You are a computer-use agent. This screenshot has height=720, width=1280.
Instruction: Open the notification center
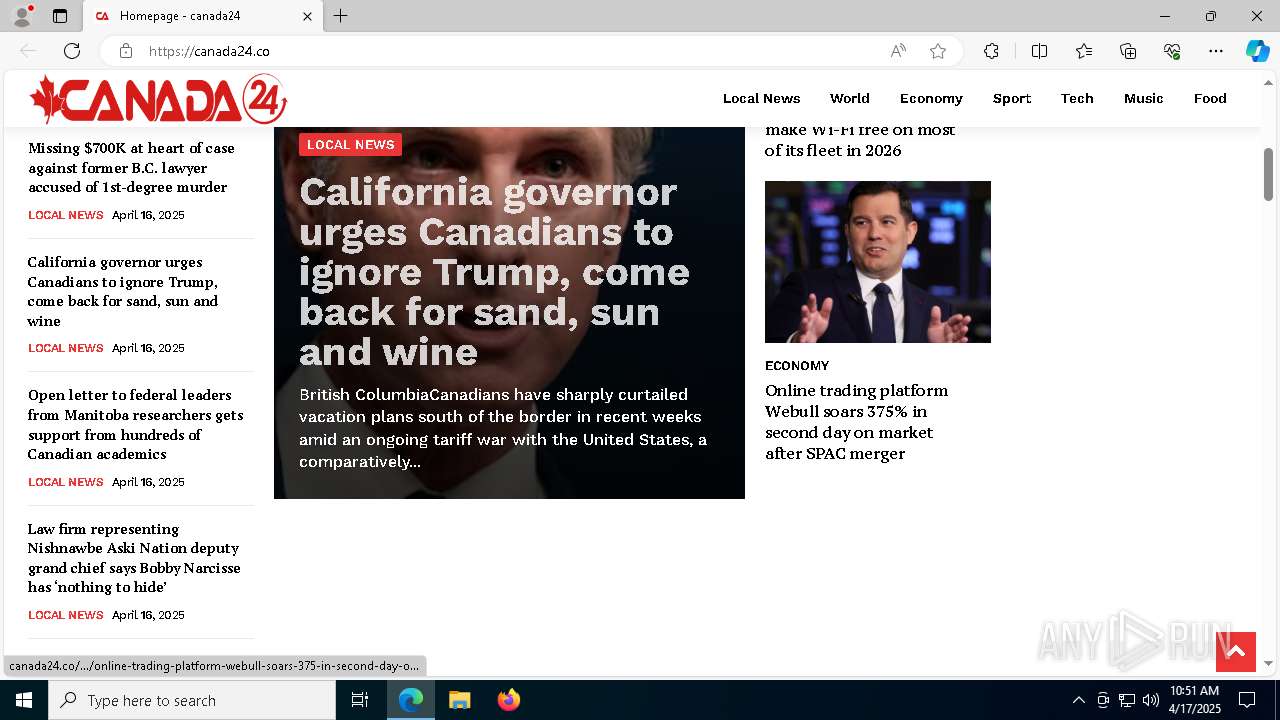[x=1247, y=700]
